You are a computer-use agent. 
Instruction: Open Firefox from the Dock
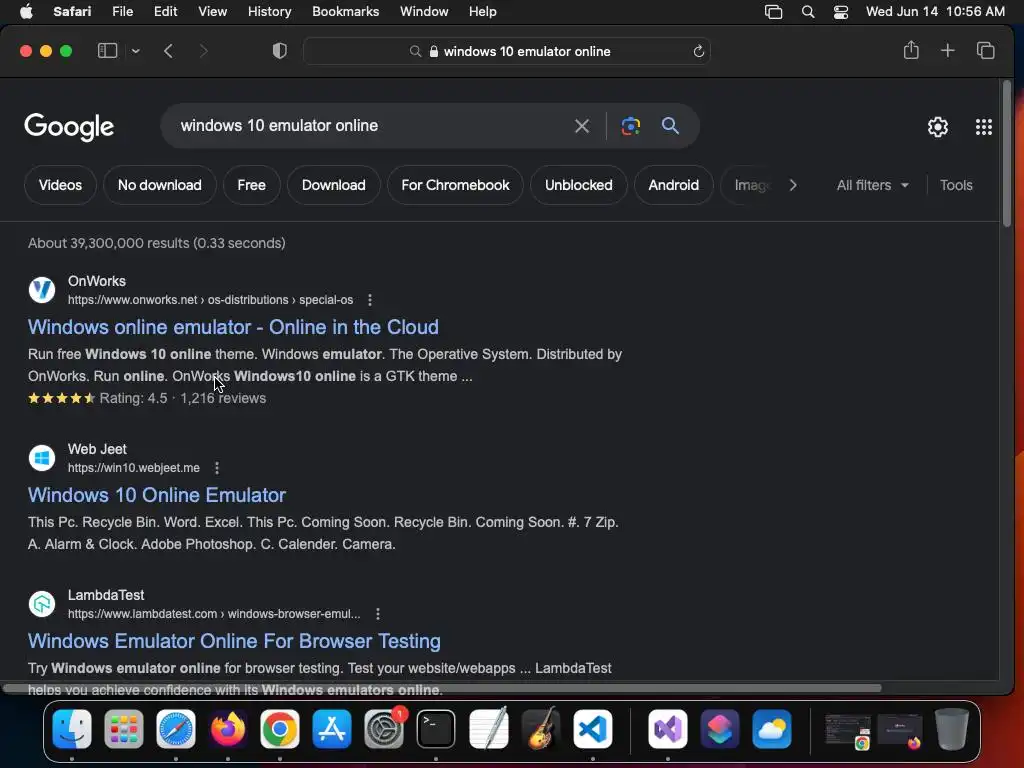point(228,729)
